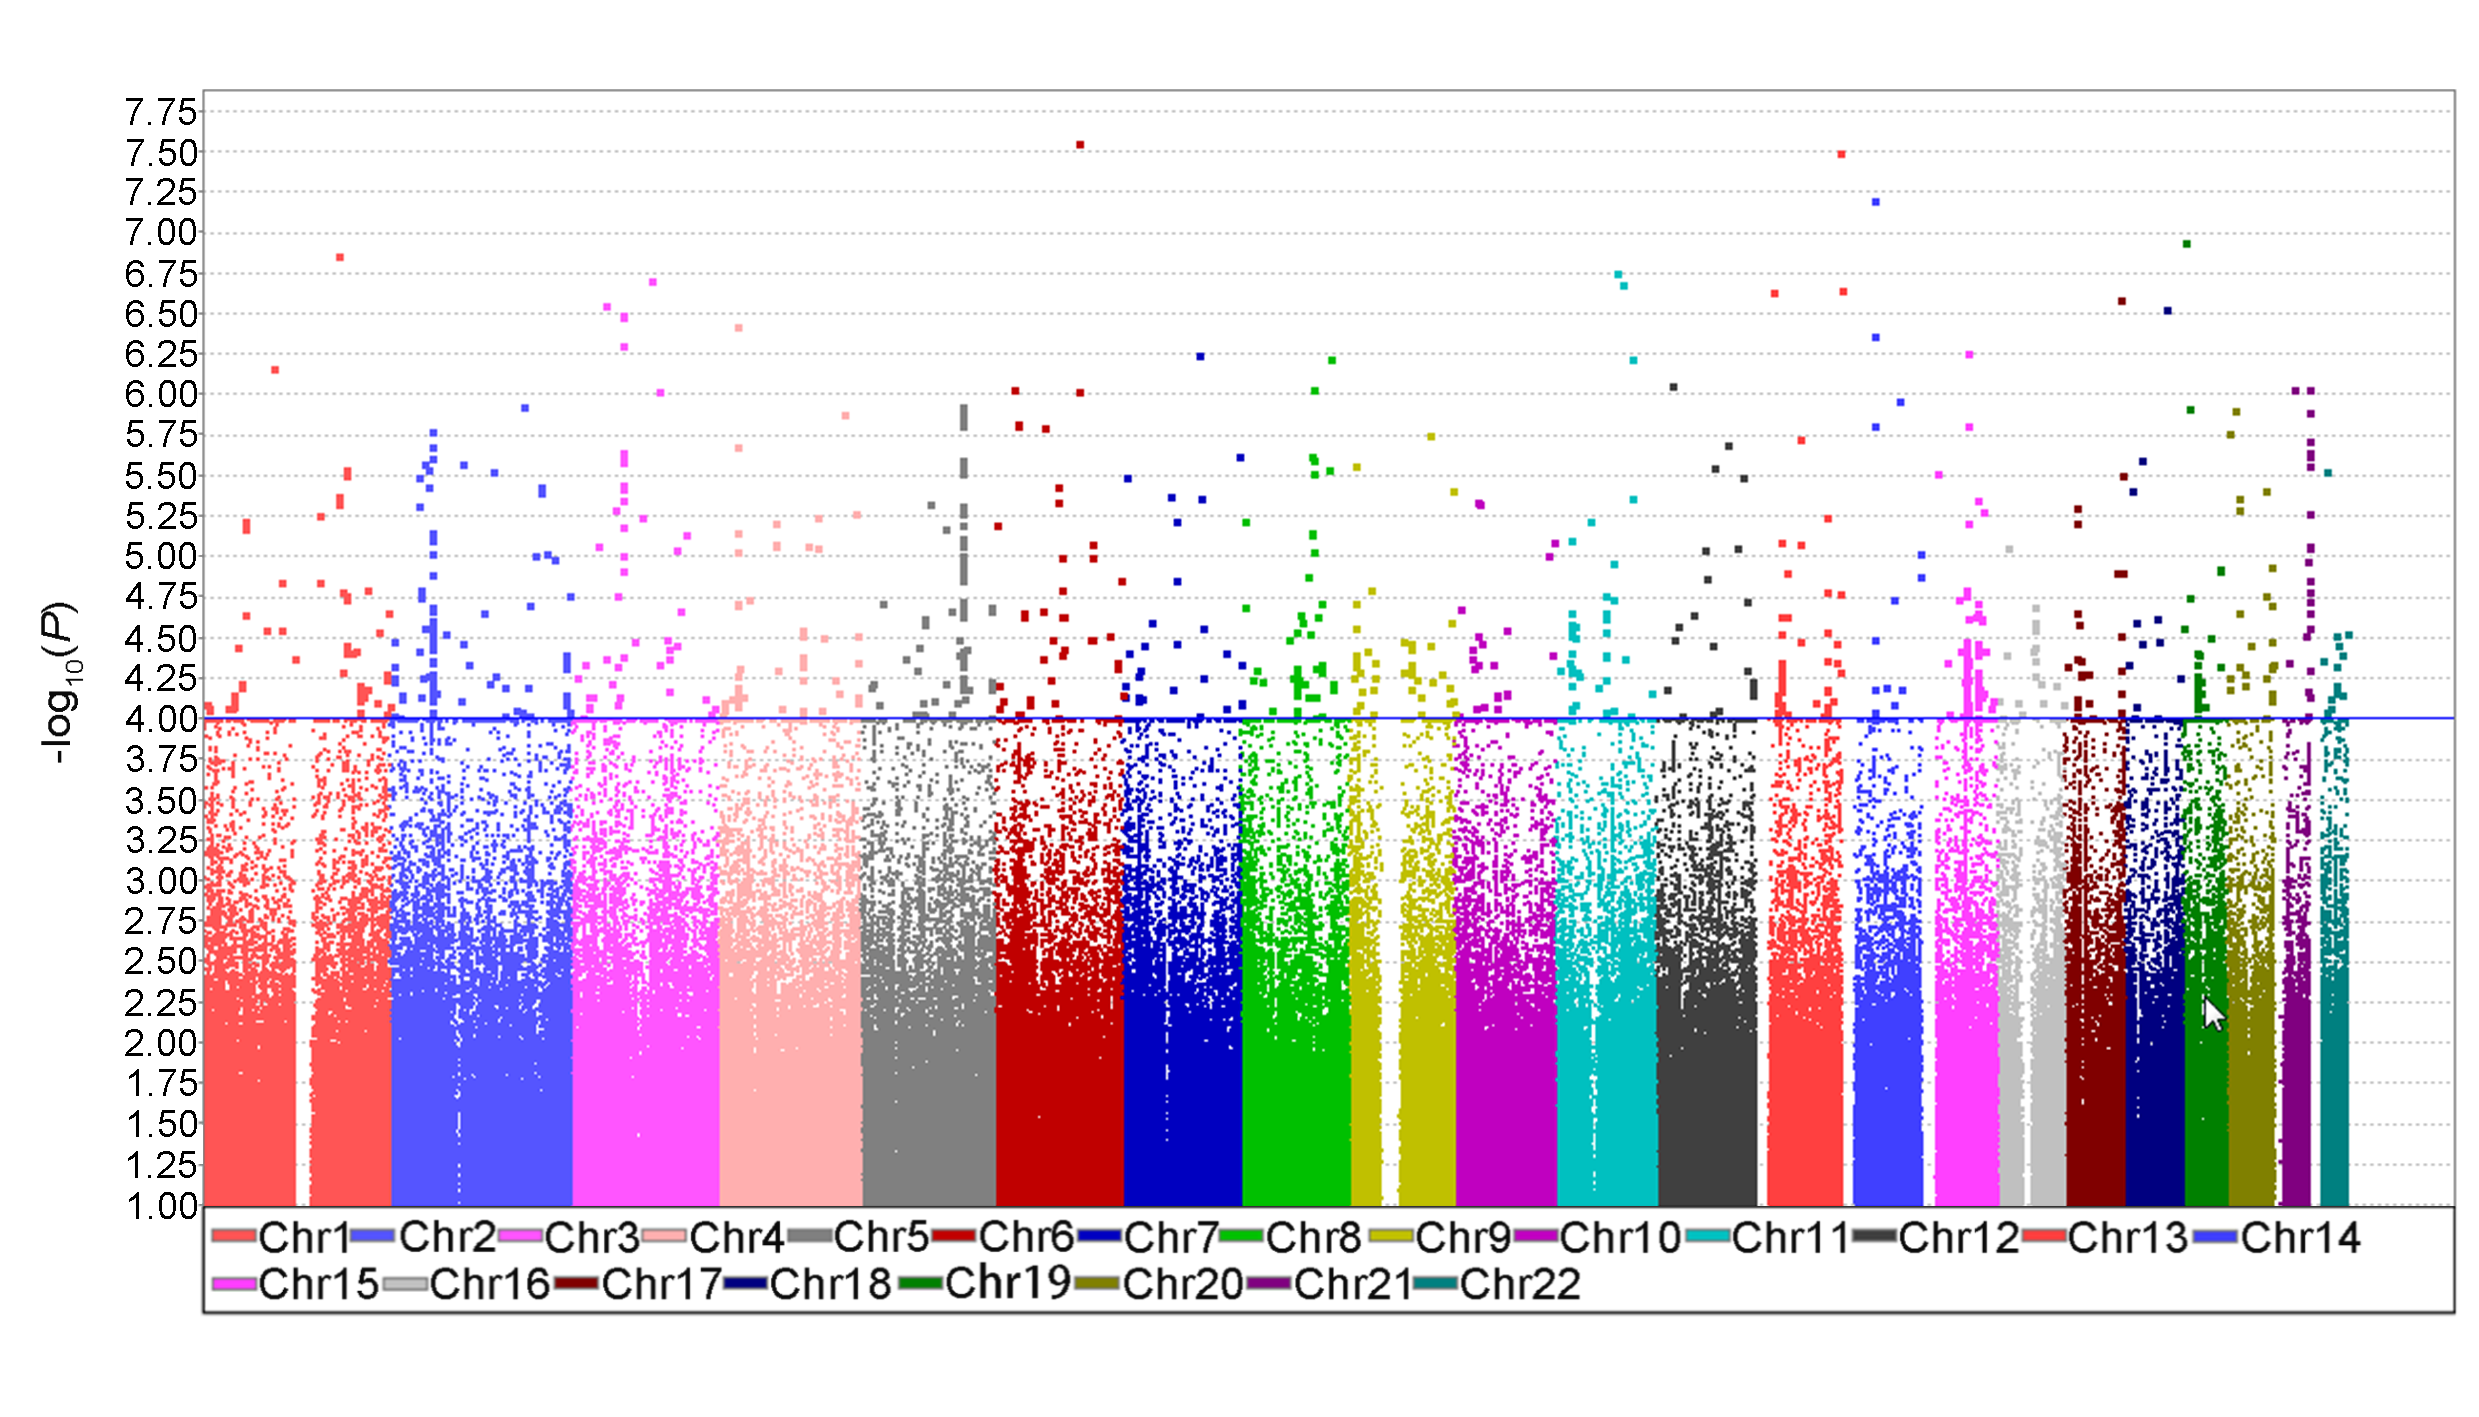The height and width of the screenshot is (1417, 2479).
Task: Click the Chr19 legend label
Action: point(1008,1284)
